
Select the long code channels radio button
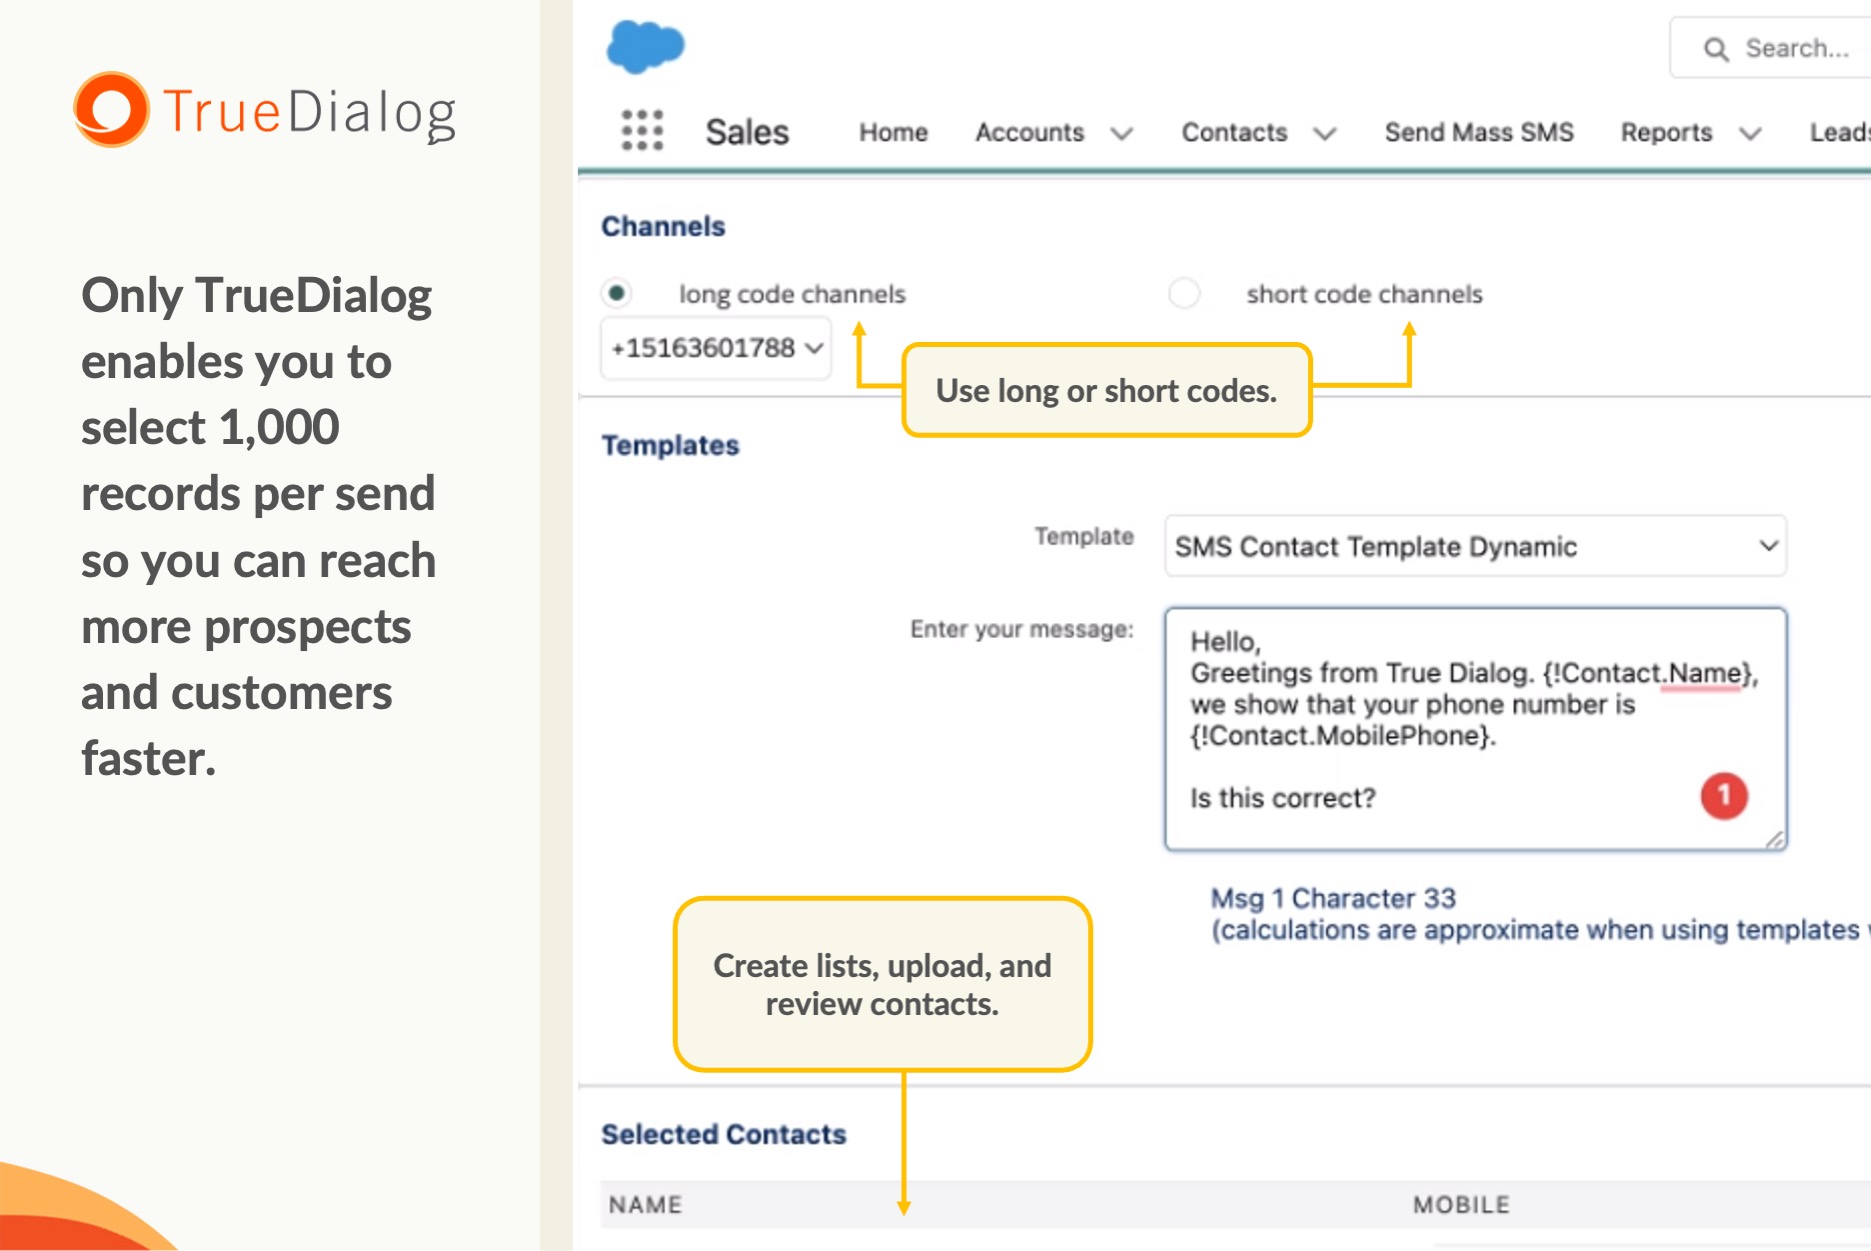(617, 293)
